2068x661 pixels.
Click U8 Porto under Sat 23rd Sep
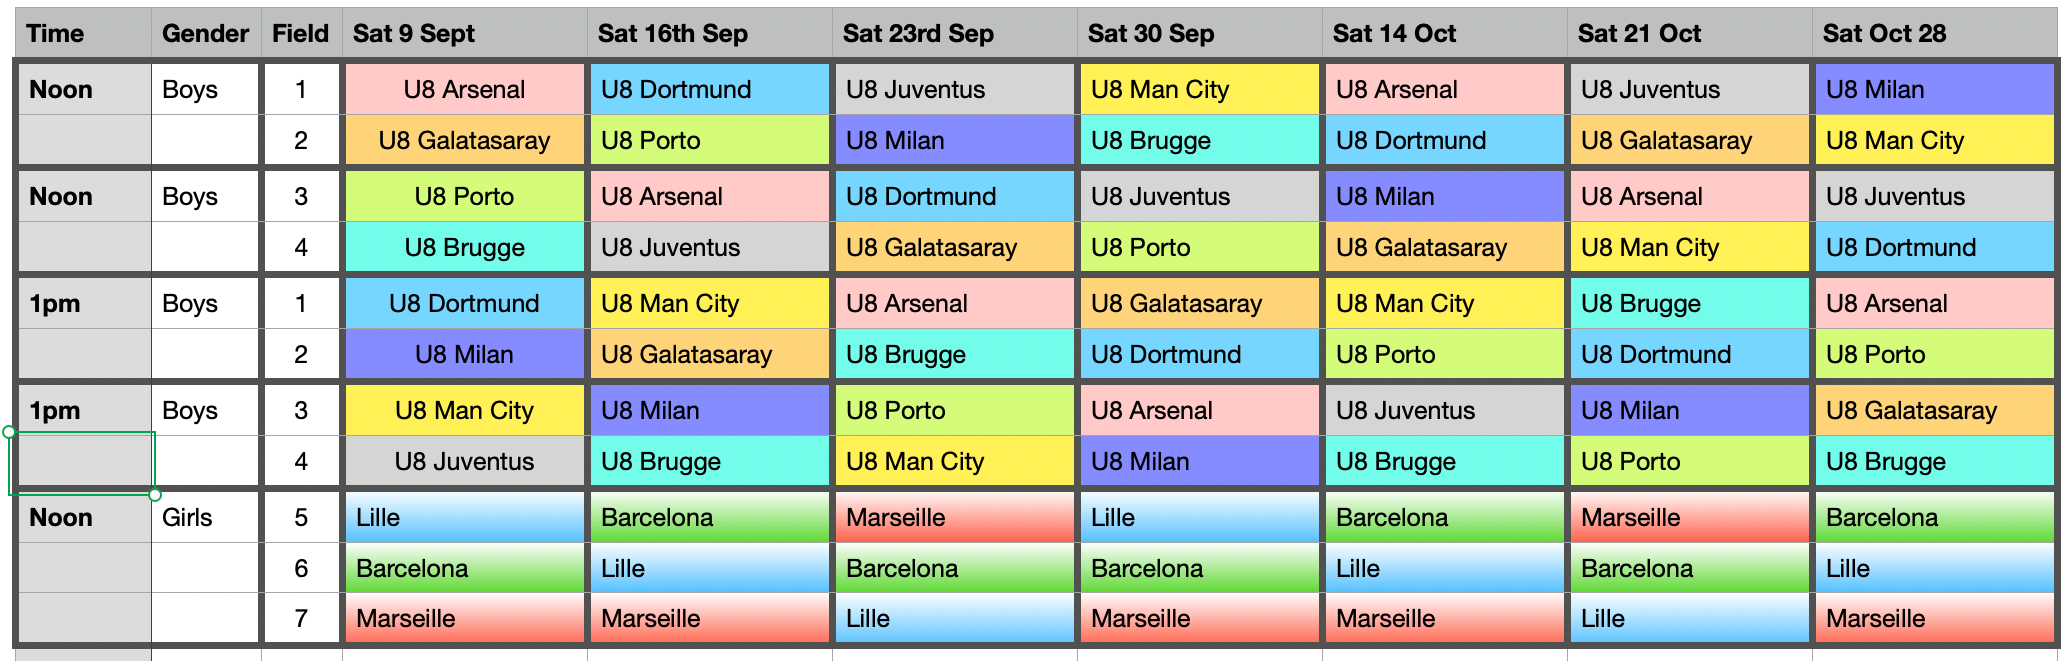(954, 410)
